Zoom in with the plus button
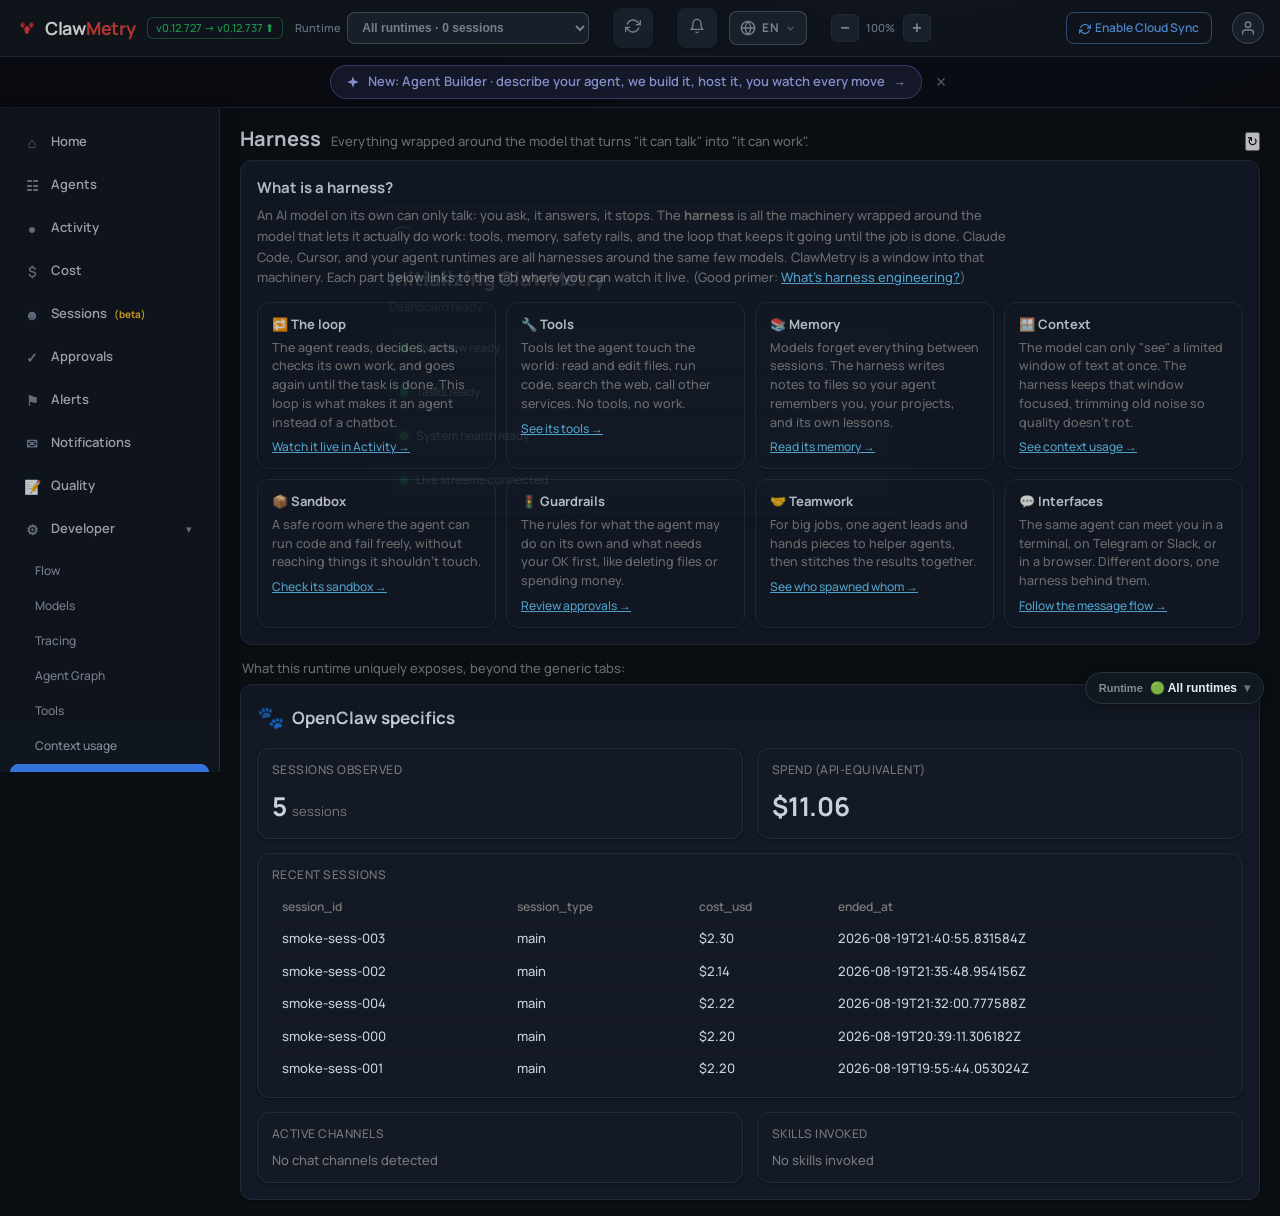This screenshot has width=1280, height=1216. tap(917, 28)
